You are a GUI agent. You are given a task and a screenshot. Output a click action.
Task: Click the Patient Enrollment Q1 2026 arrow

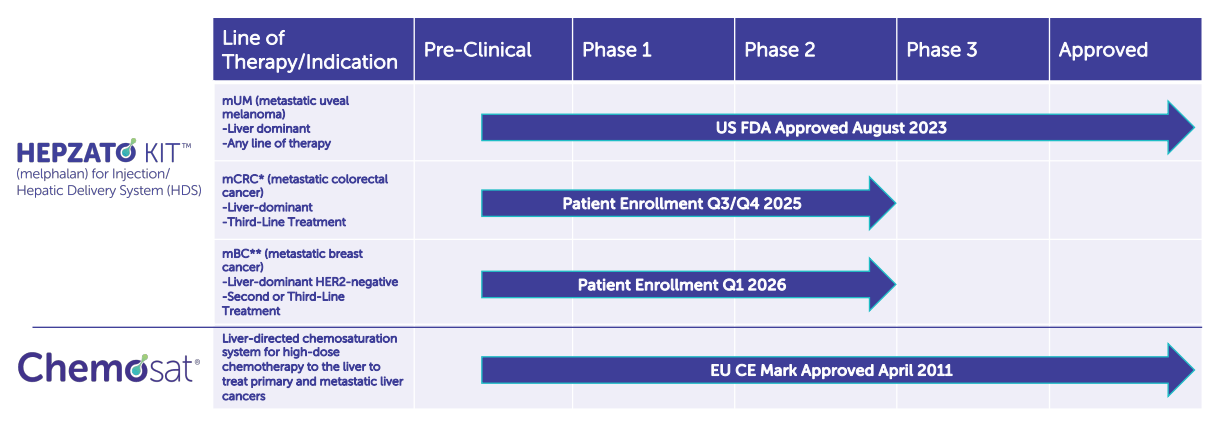682,285
